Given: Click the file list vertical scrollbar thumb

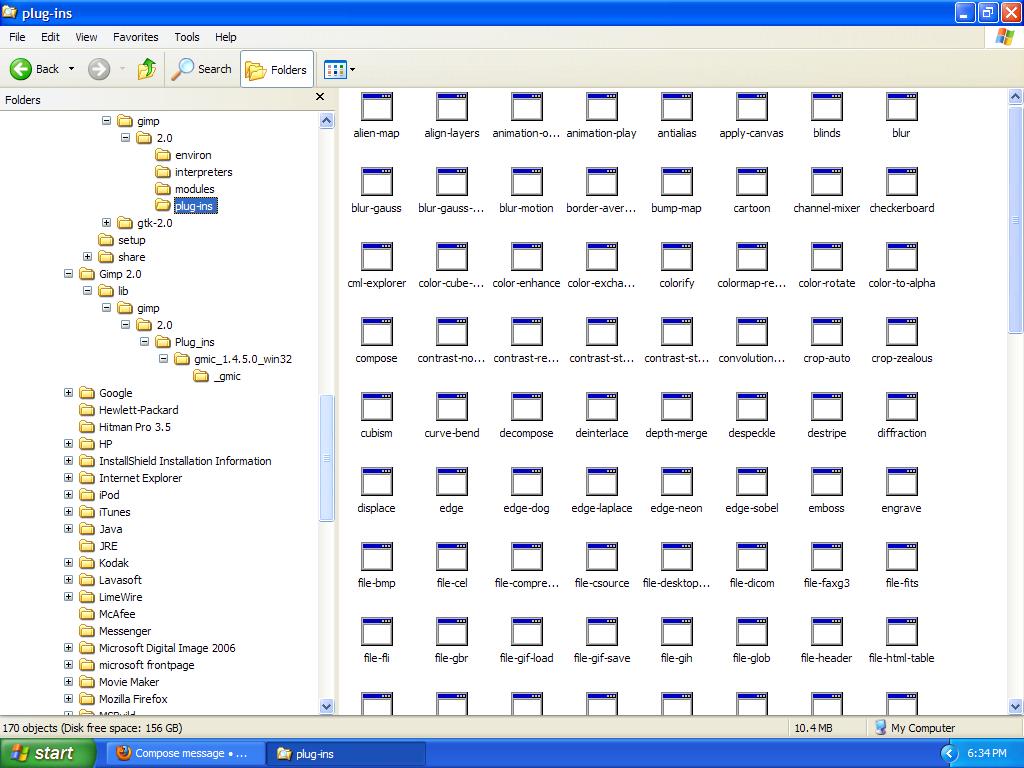Looking at the screenshot, I should pos(1016,220).
